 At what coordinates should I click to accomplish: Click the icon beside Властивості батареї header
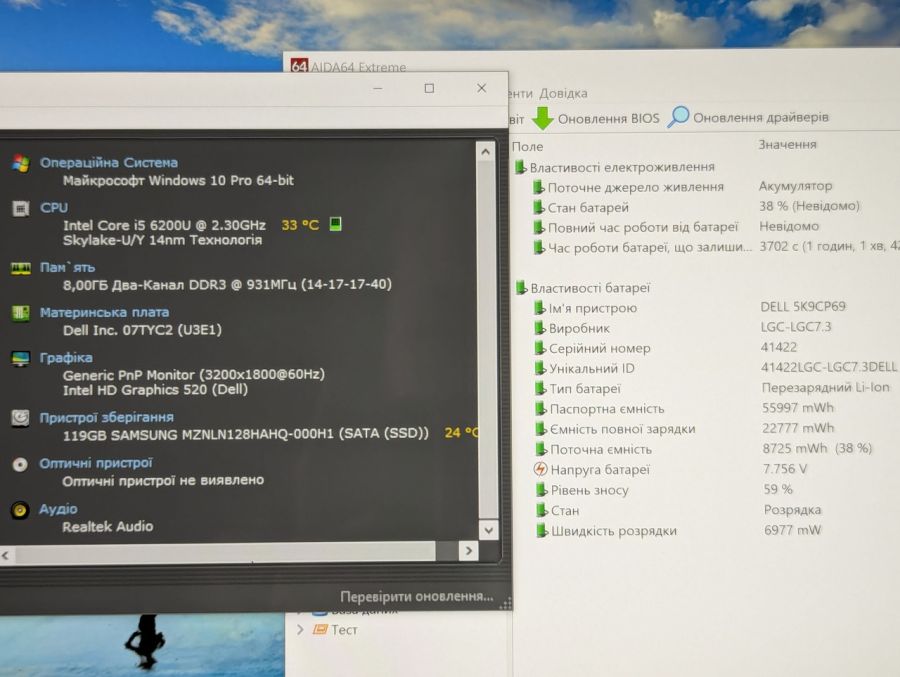(x=521, y=288)
